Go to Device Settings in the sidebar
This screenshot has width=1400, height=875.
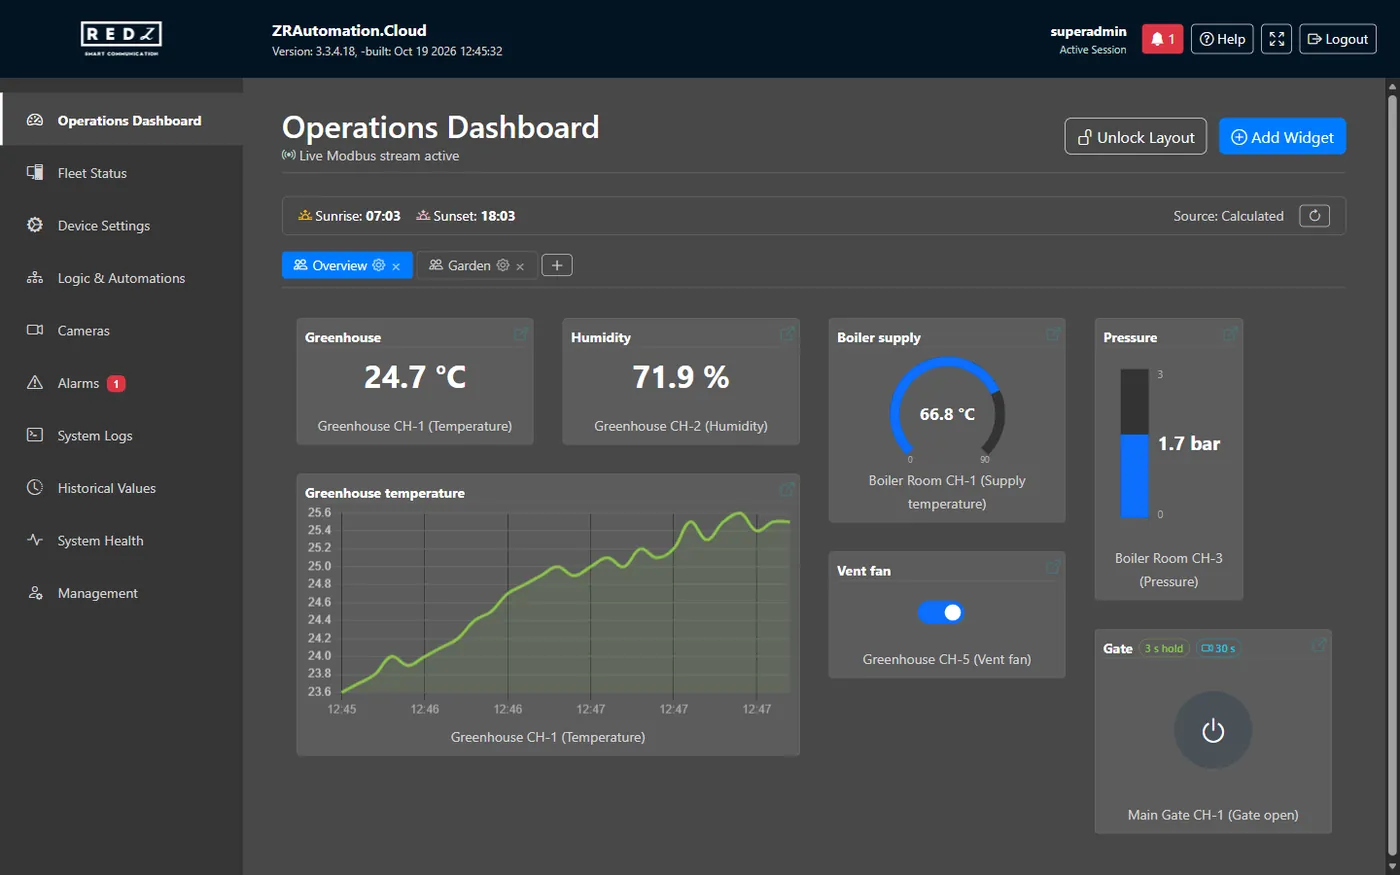point(121,226)
